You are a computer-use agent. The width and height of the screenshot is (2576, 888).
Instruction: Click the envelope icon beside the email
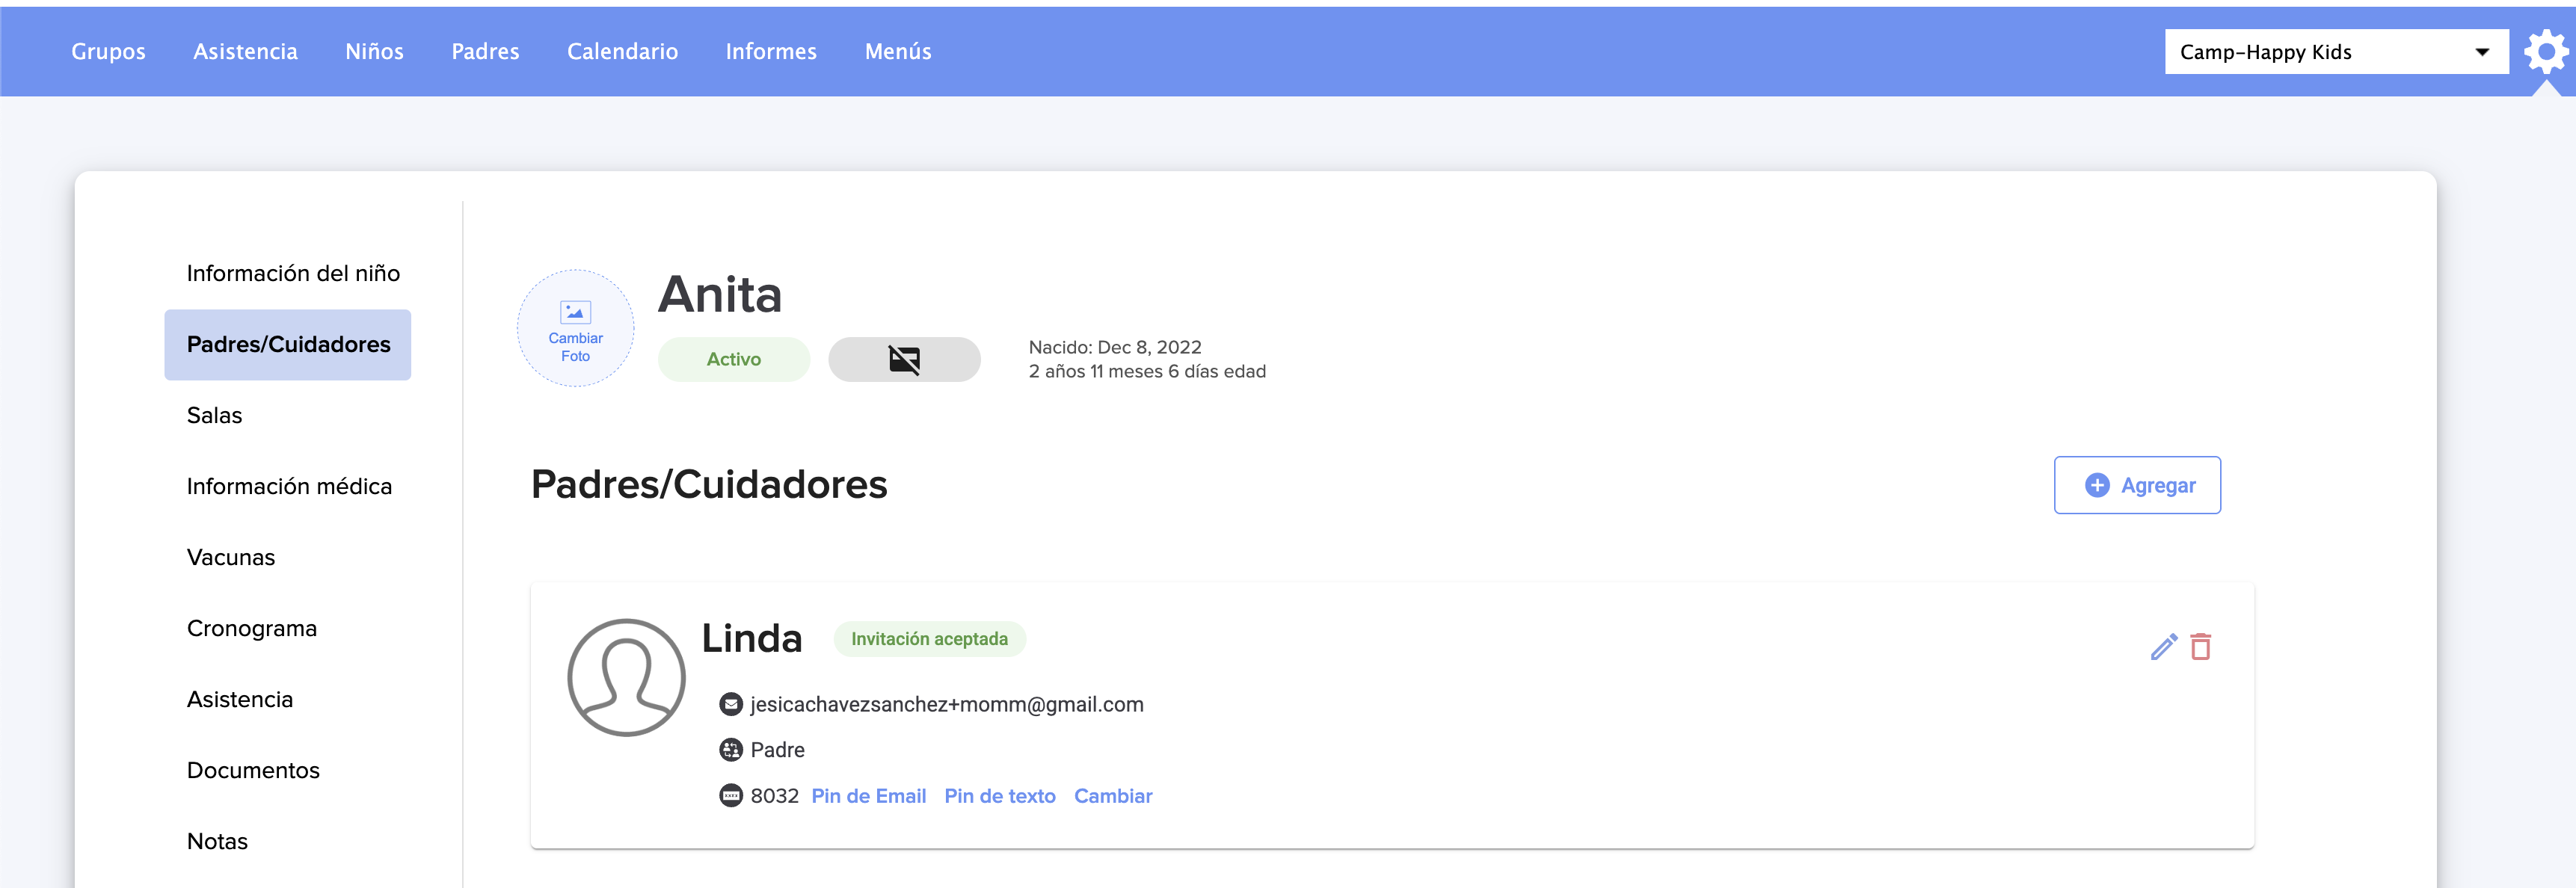731,705
